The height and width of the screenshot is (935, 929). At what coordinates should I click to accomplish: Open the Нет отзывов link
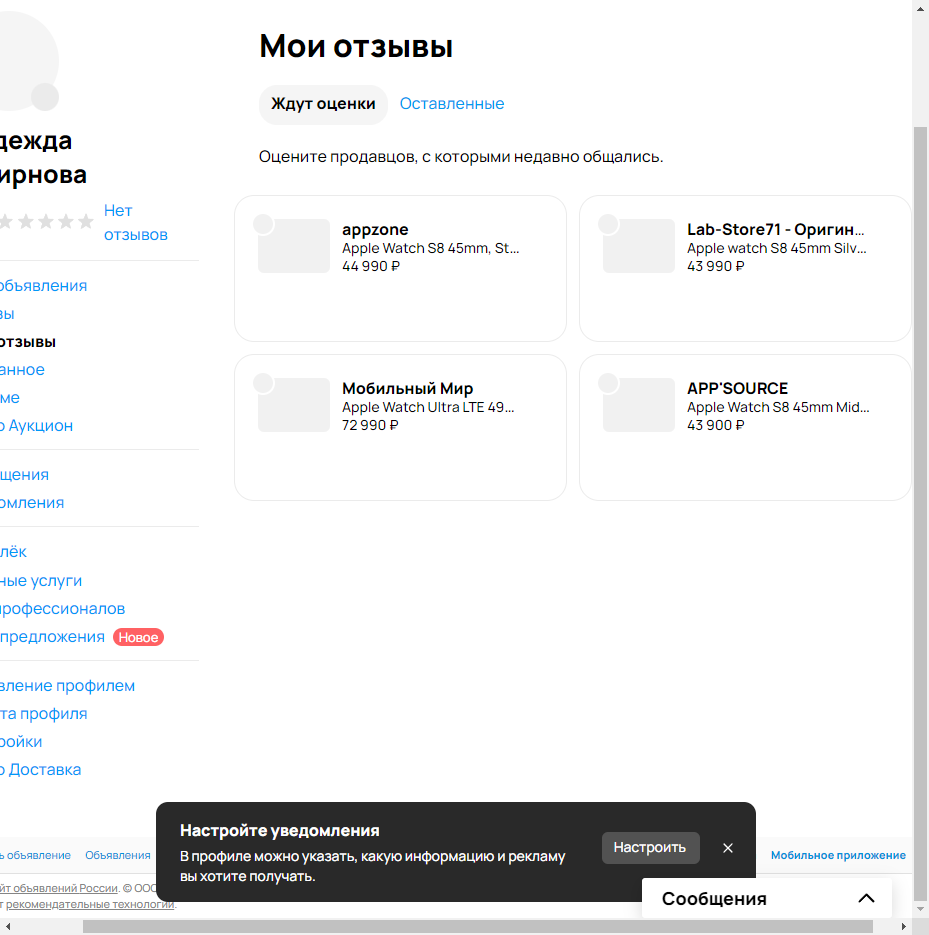point(136,222)
